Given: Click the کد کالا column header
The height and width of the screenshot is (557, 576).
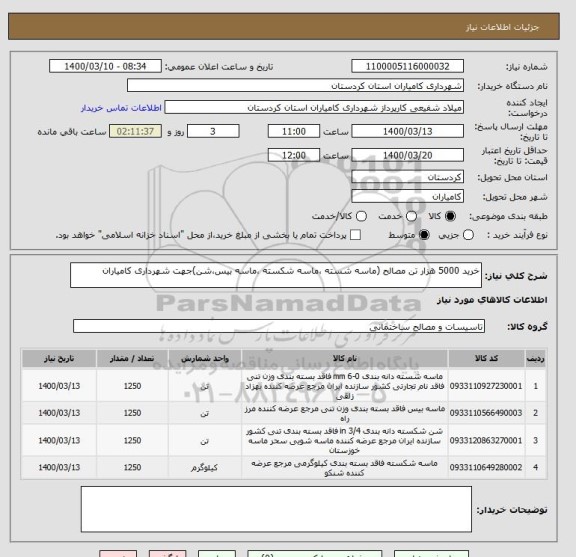Looking at the screenshot, I should (x=486, y=359).
